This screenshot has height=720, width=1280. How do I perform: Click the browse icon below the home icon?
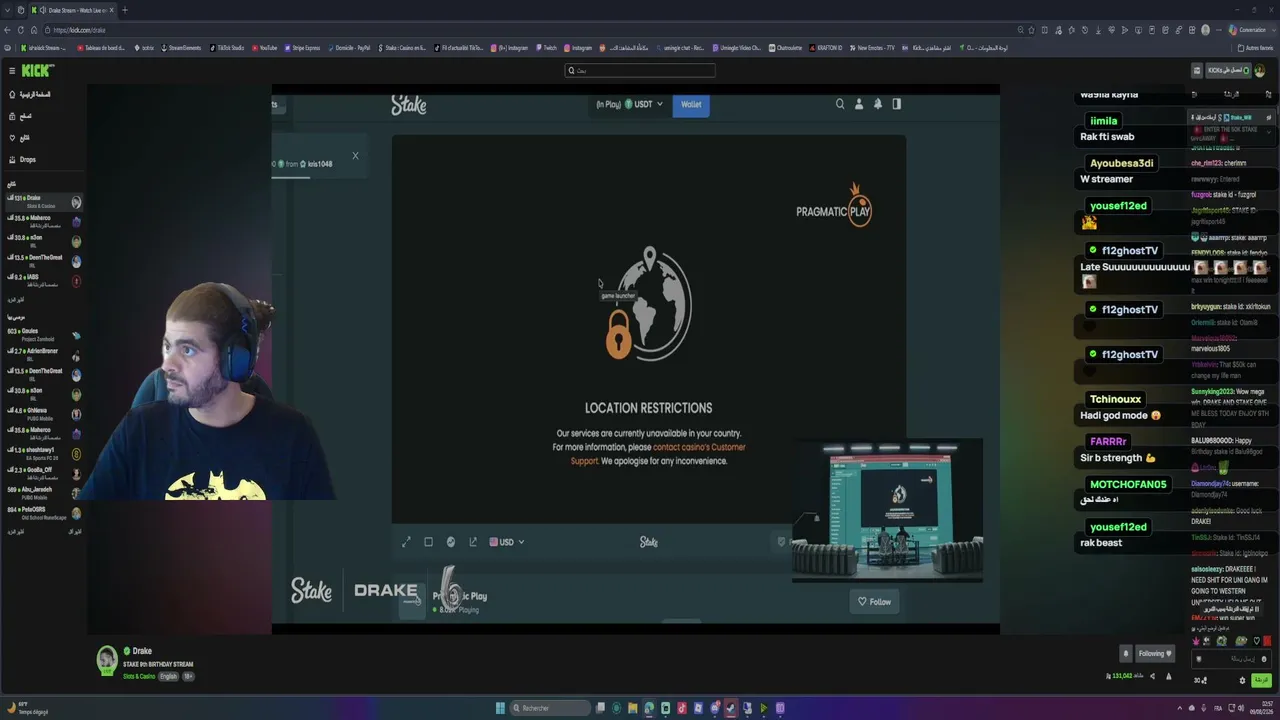click(x=12, y=116)
